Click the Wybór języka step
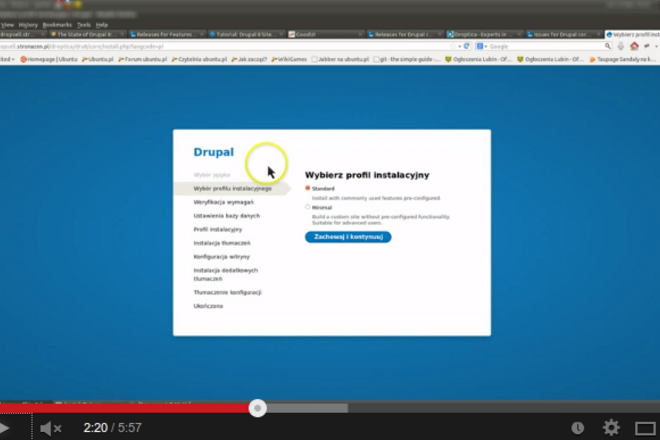Viewport: 660px width, 440px height. tap(212, 175)
